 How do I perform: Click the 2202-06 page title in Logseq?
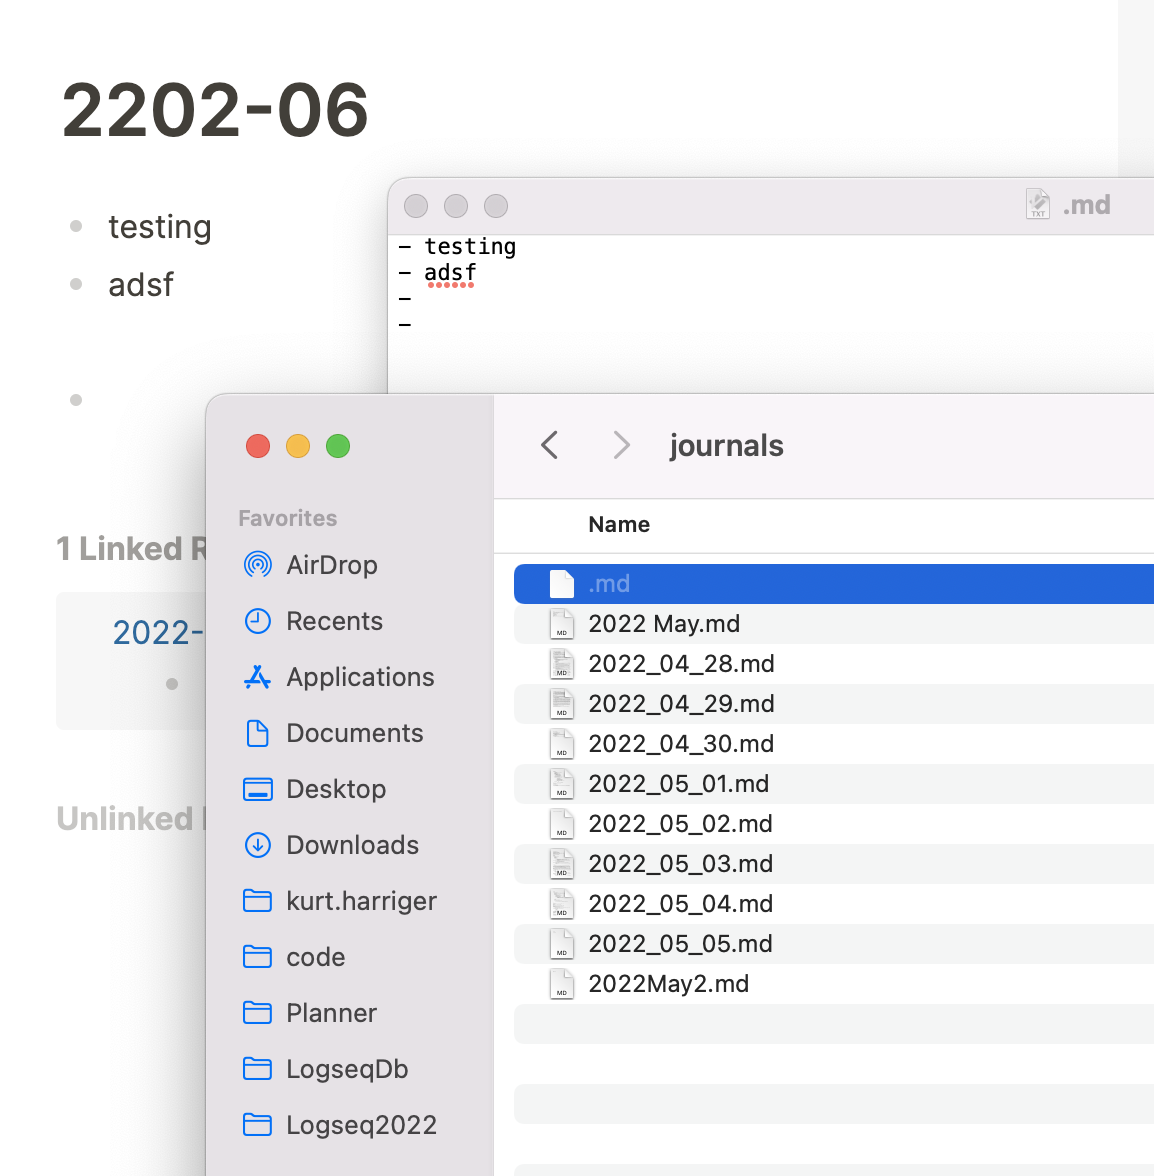point(215,110)
